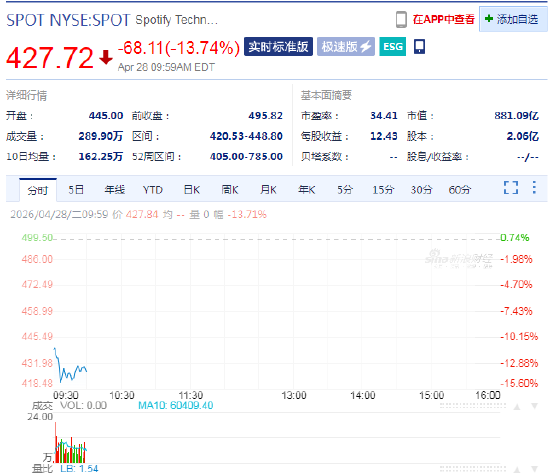Select the 60分 interval tab
550x474 pixels.
pos(460,190)
